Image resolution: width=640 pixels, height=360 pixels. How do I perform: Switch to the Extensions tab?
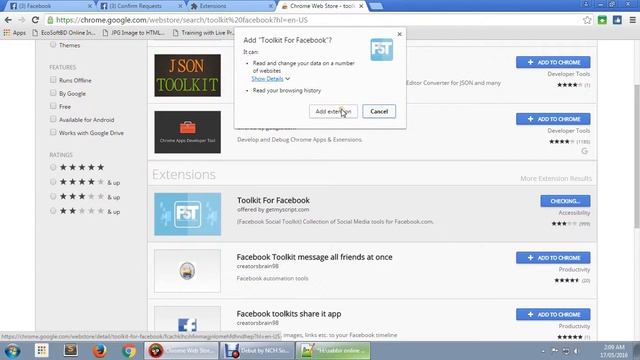pyautogui.click(x=231, y=6)
